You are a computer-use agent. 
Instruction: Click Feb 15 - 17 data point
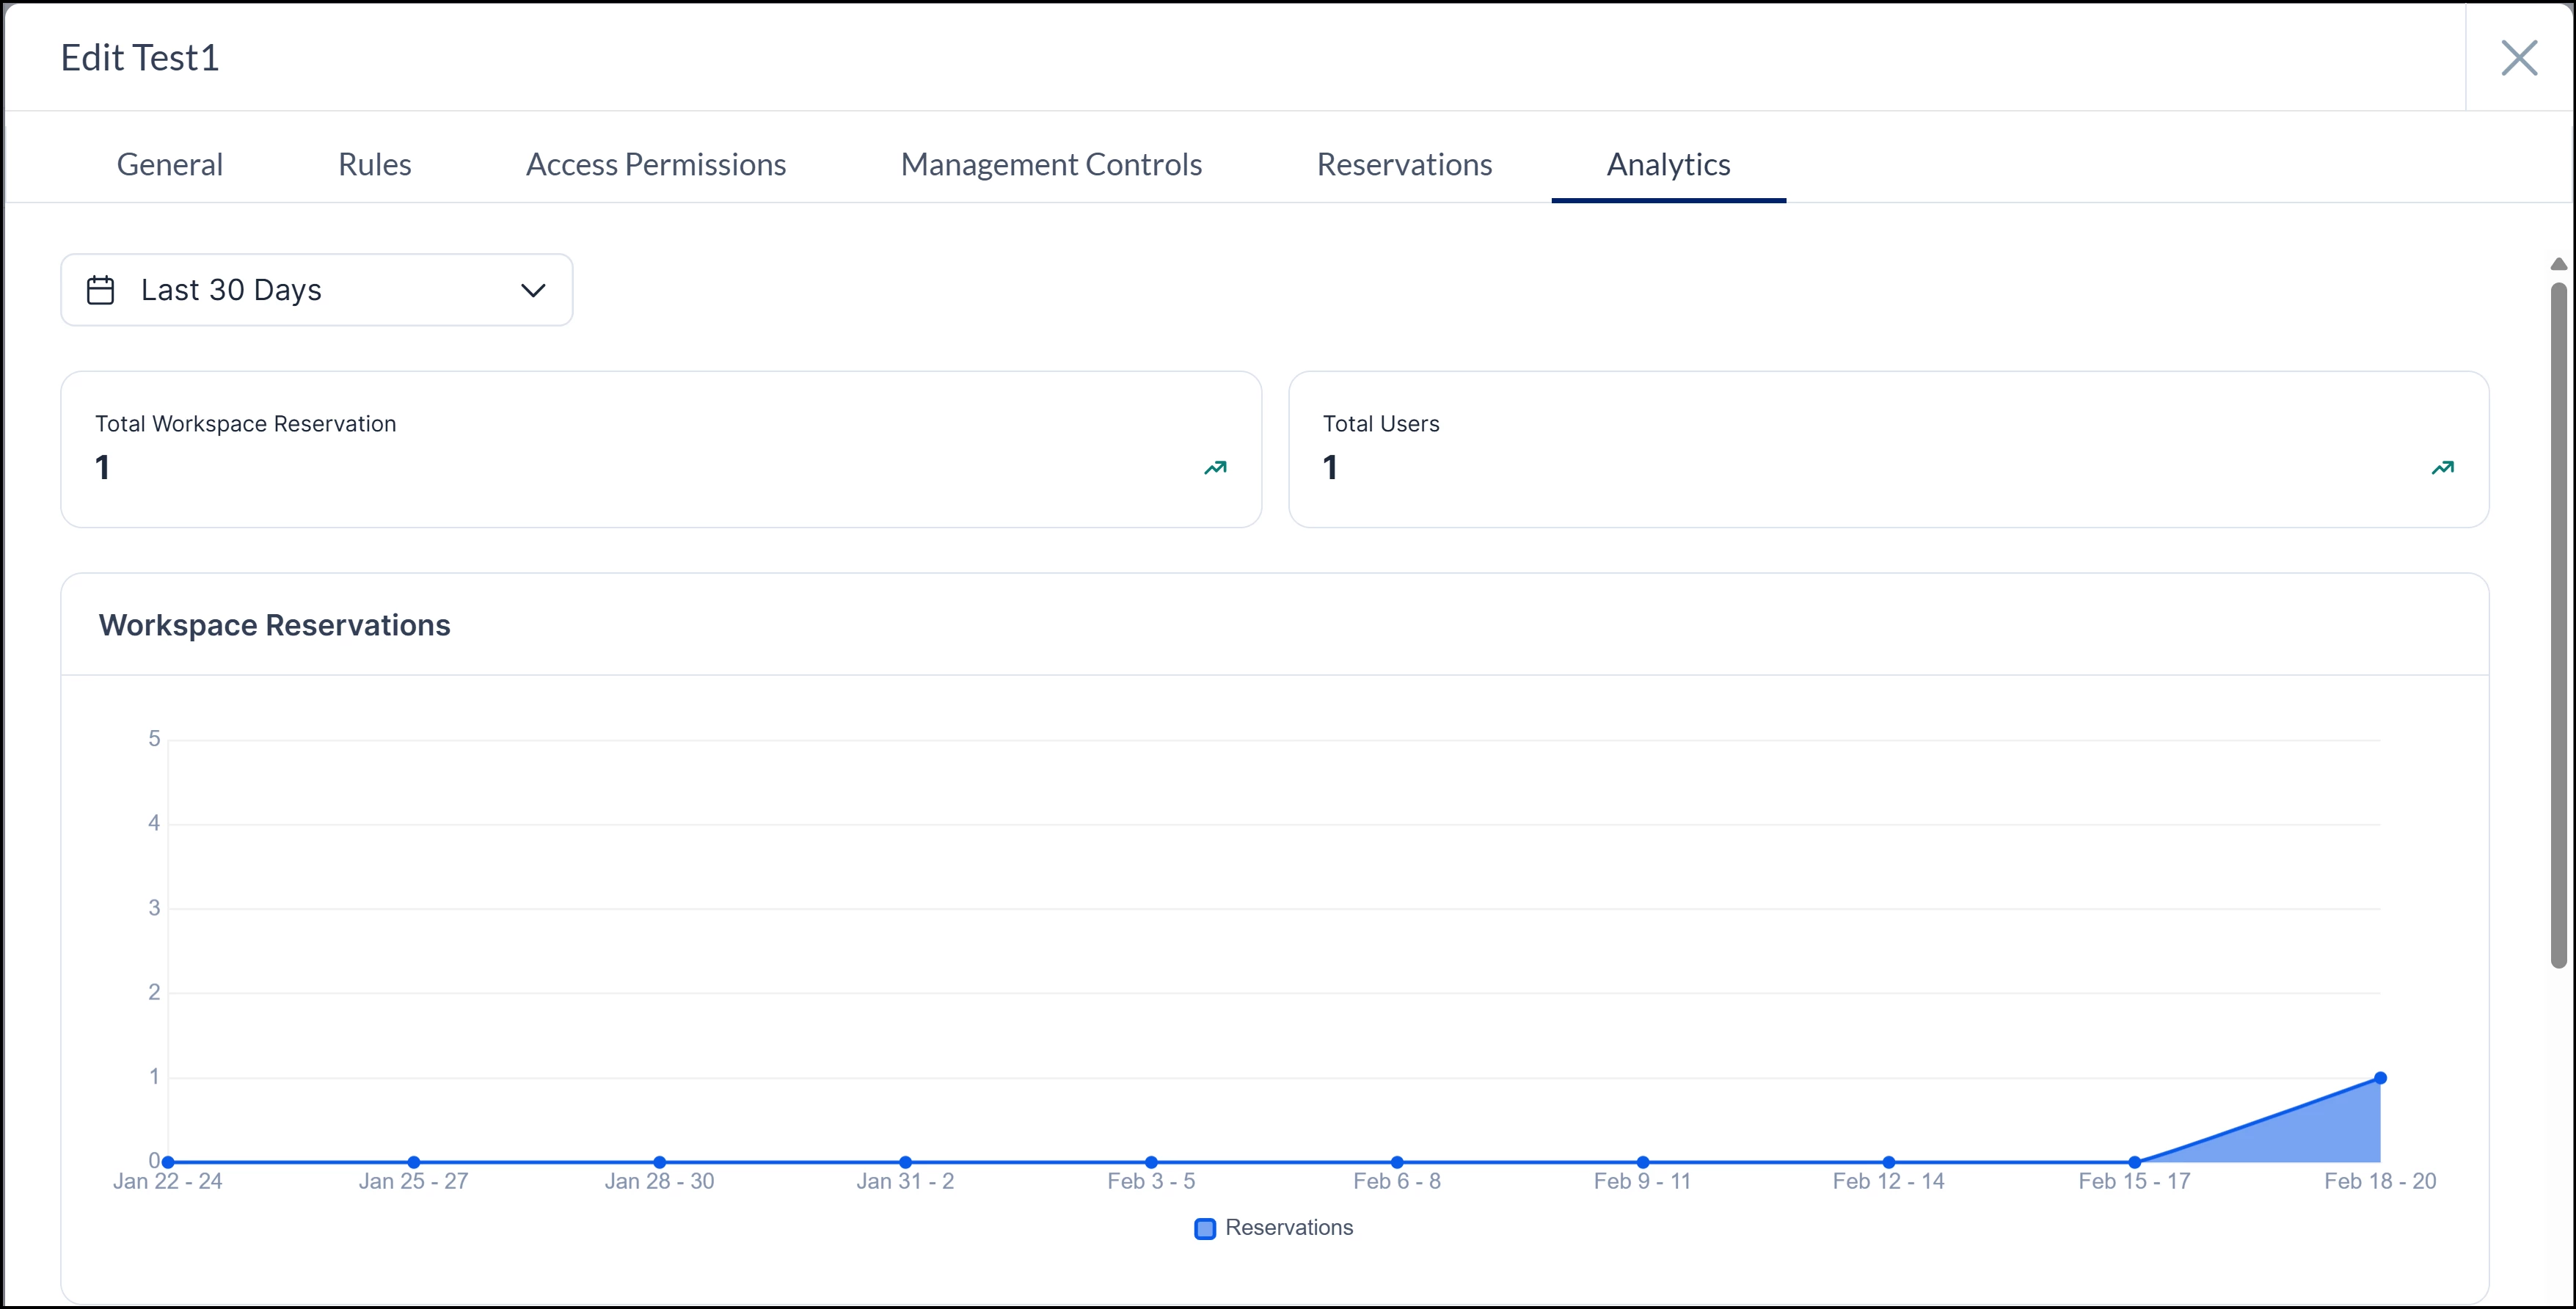point(2134,1162)
